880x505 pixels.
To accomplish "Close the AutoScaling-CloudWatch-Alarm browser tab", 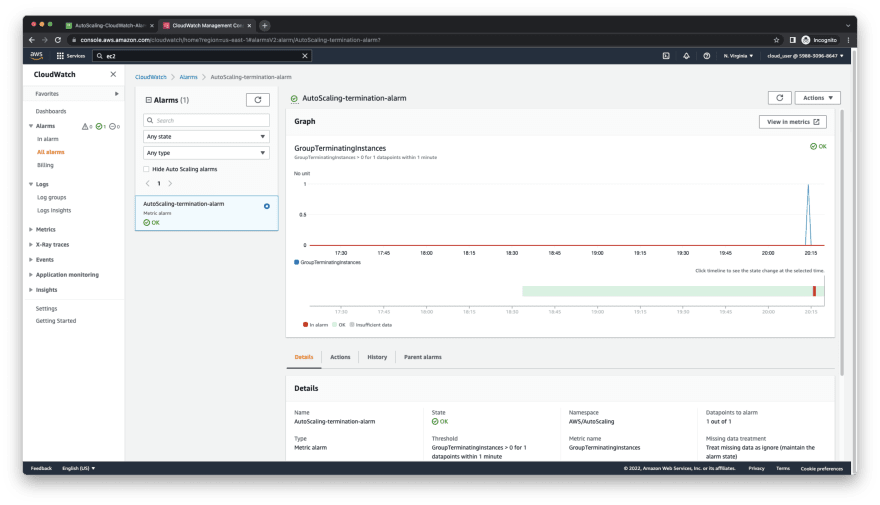I will click(x=152, y=25).
